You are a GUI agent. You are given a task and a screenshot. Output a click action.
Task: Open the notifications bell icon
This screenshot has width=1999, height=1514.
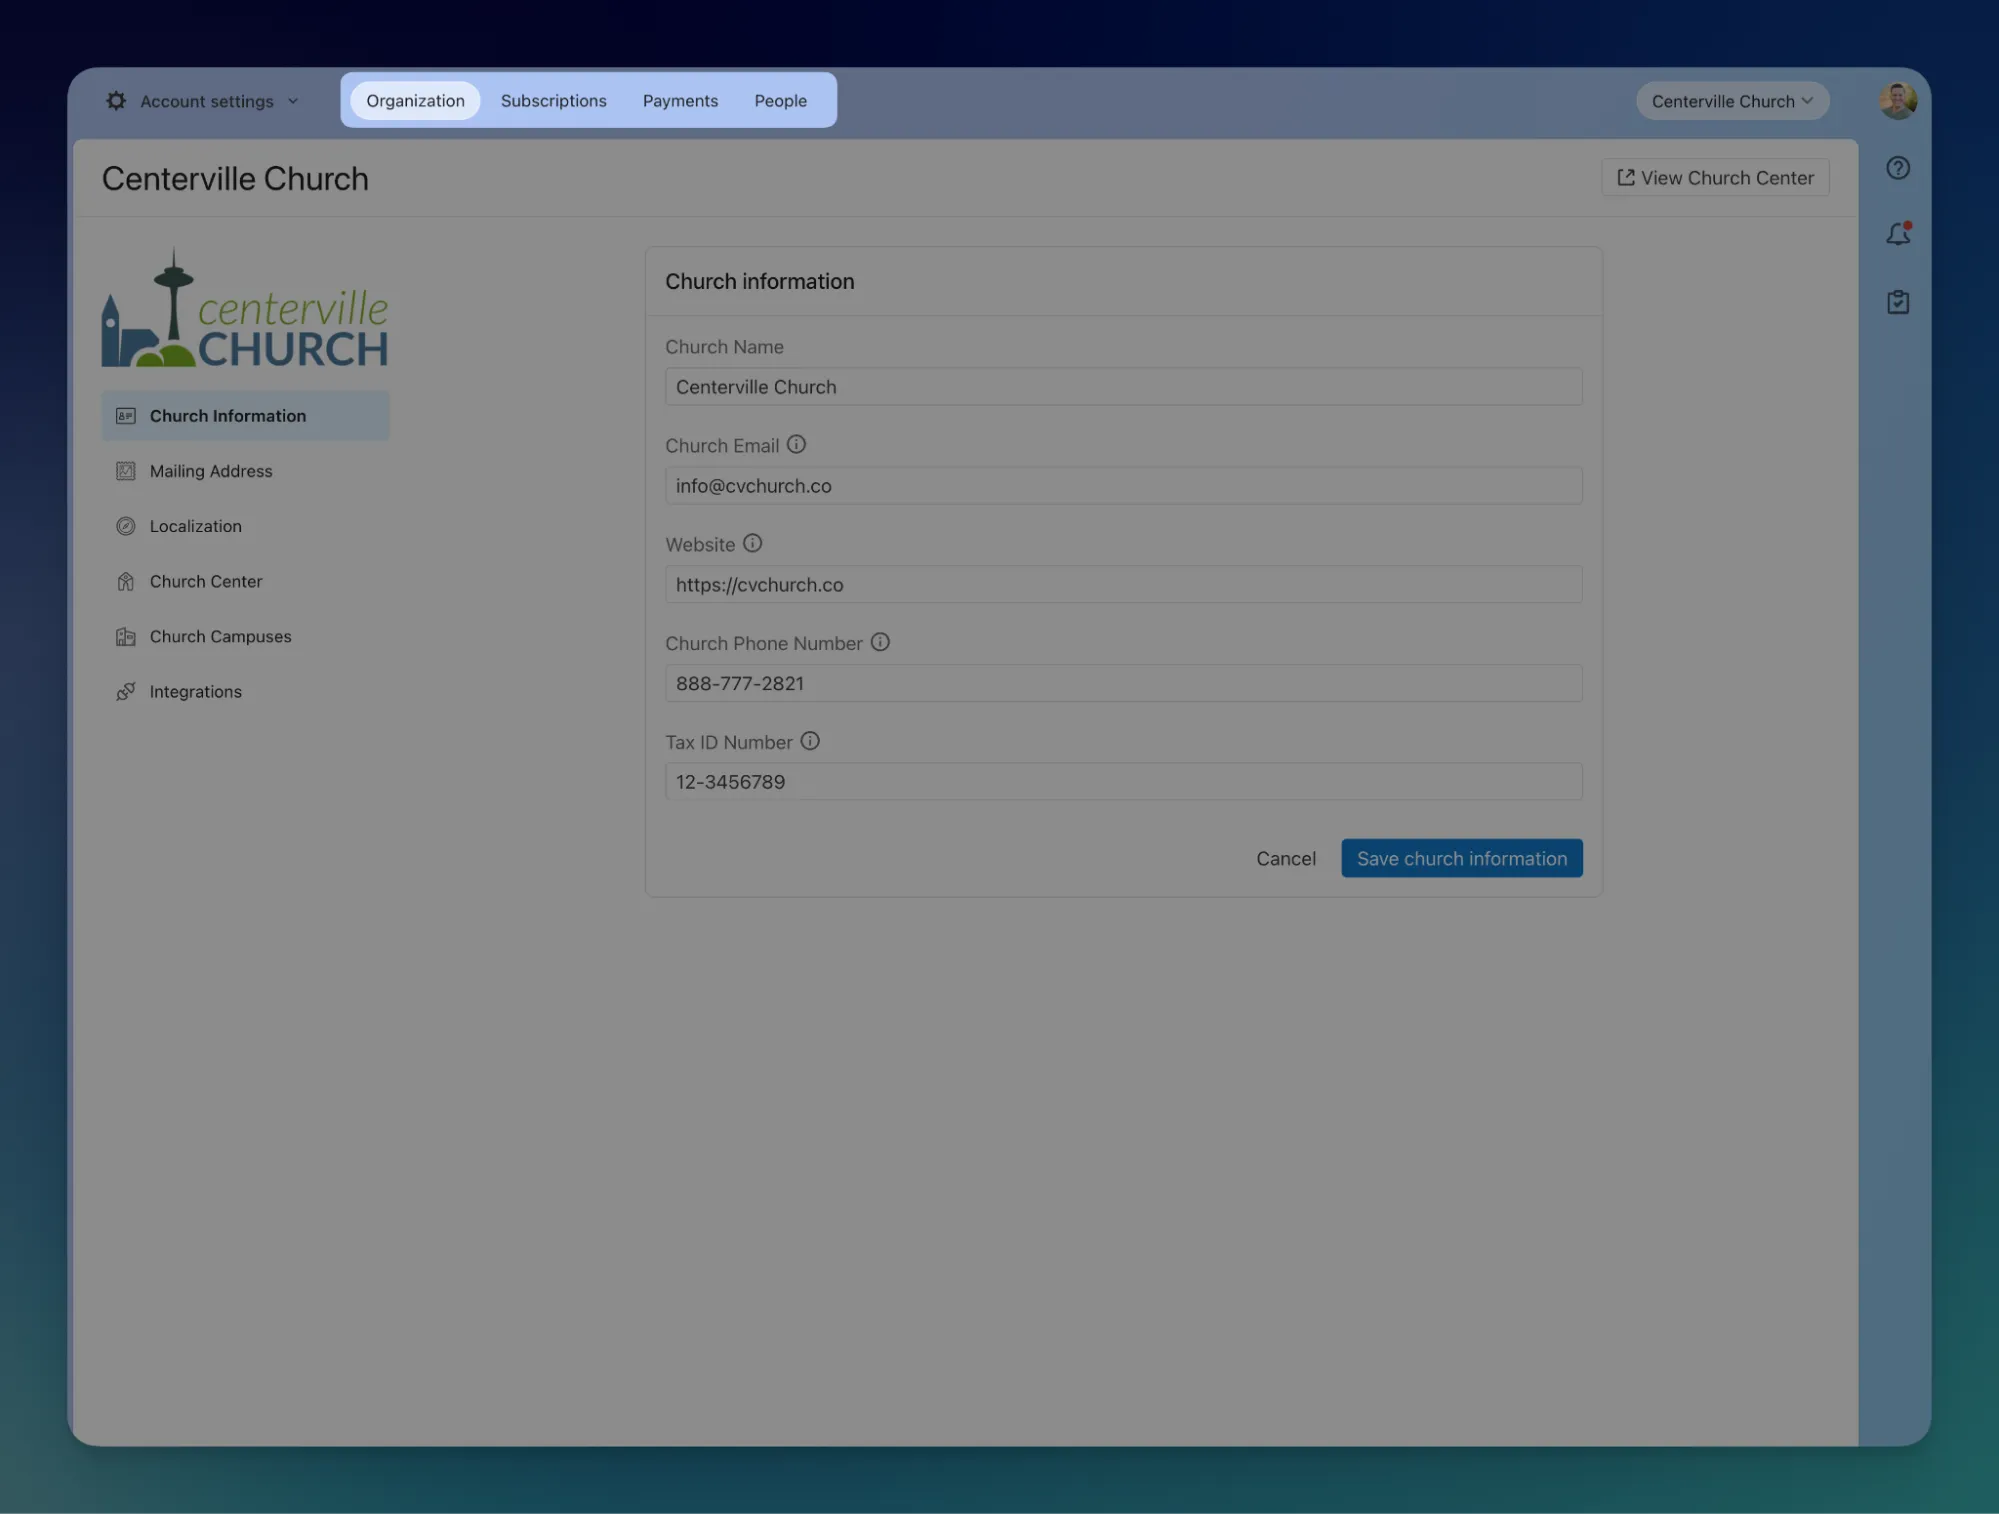coord(1897,234)
